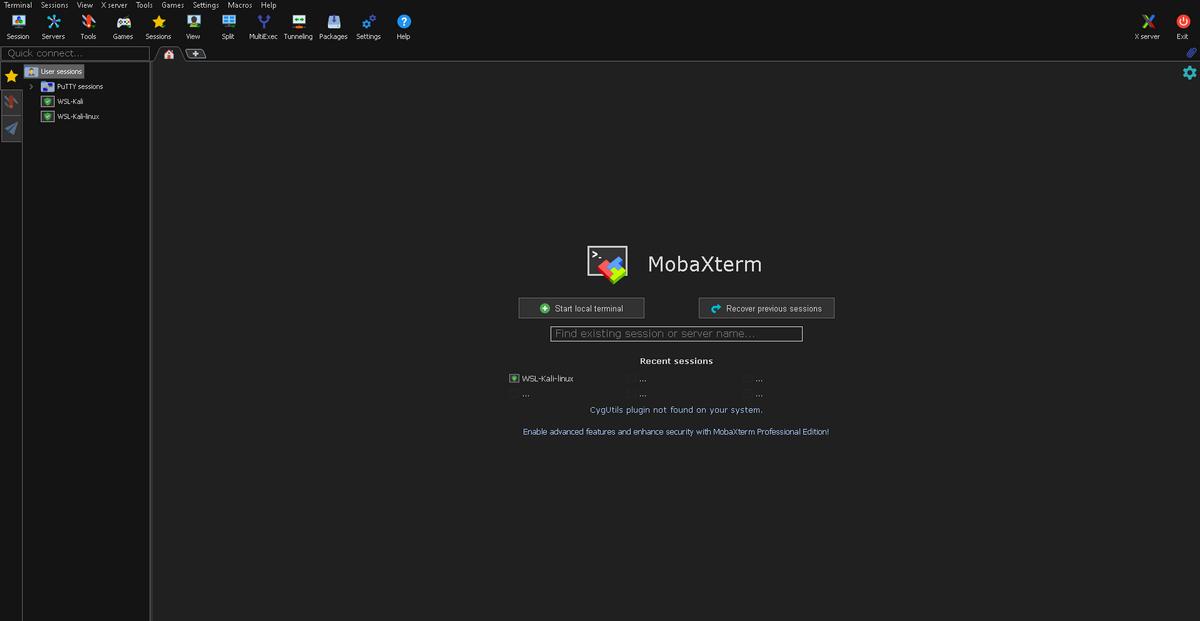This screenshot has height=621, width=1200.
Task: Click Recover previous sessions button
Action: click(x=766, y=308)
